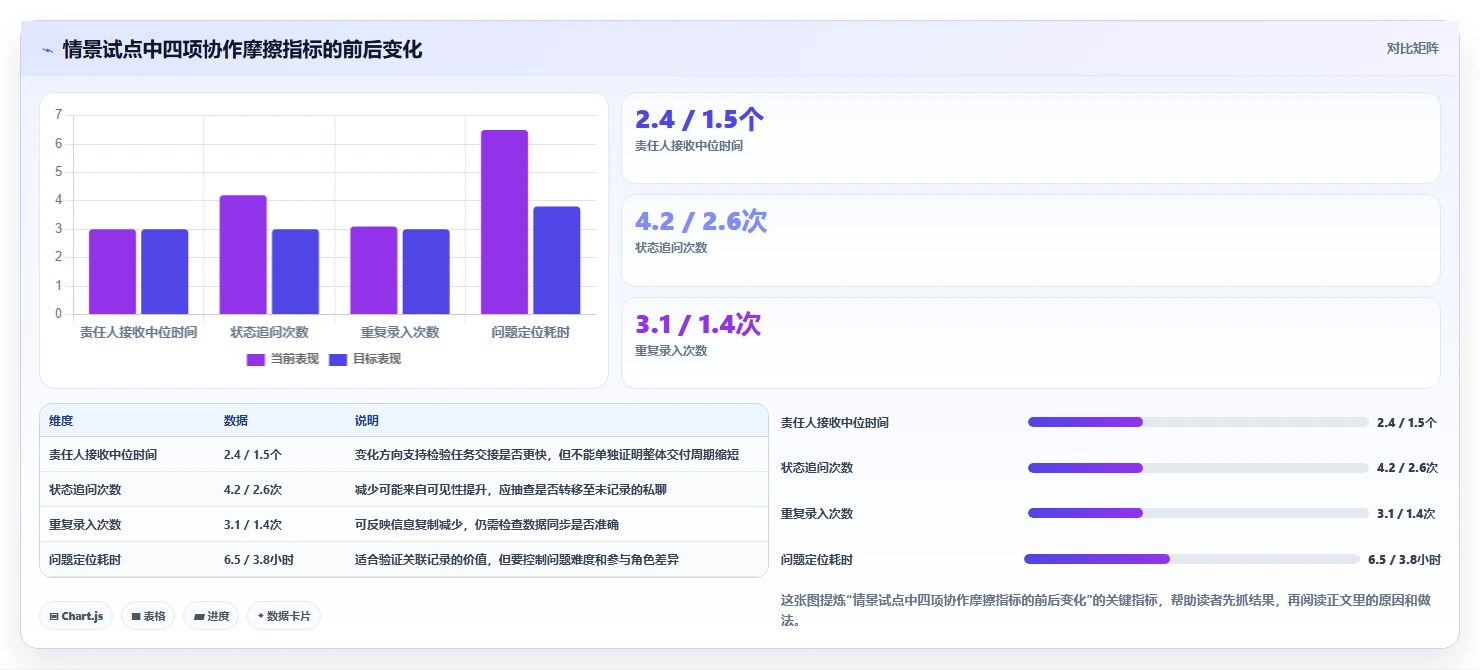The width and height of the screenshot is (1480, 670).
Task: Click the 数据卡片 tag chip
Action: coord(284,616)
